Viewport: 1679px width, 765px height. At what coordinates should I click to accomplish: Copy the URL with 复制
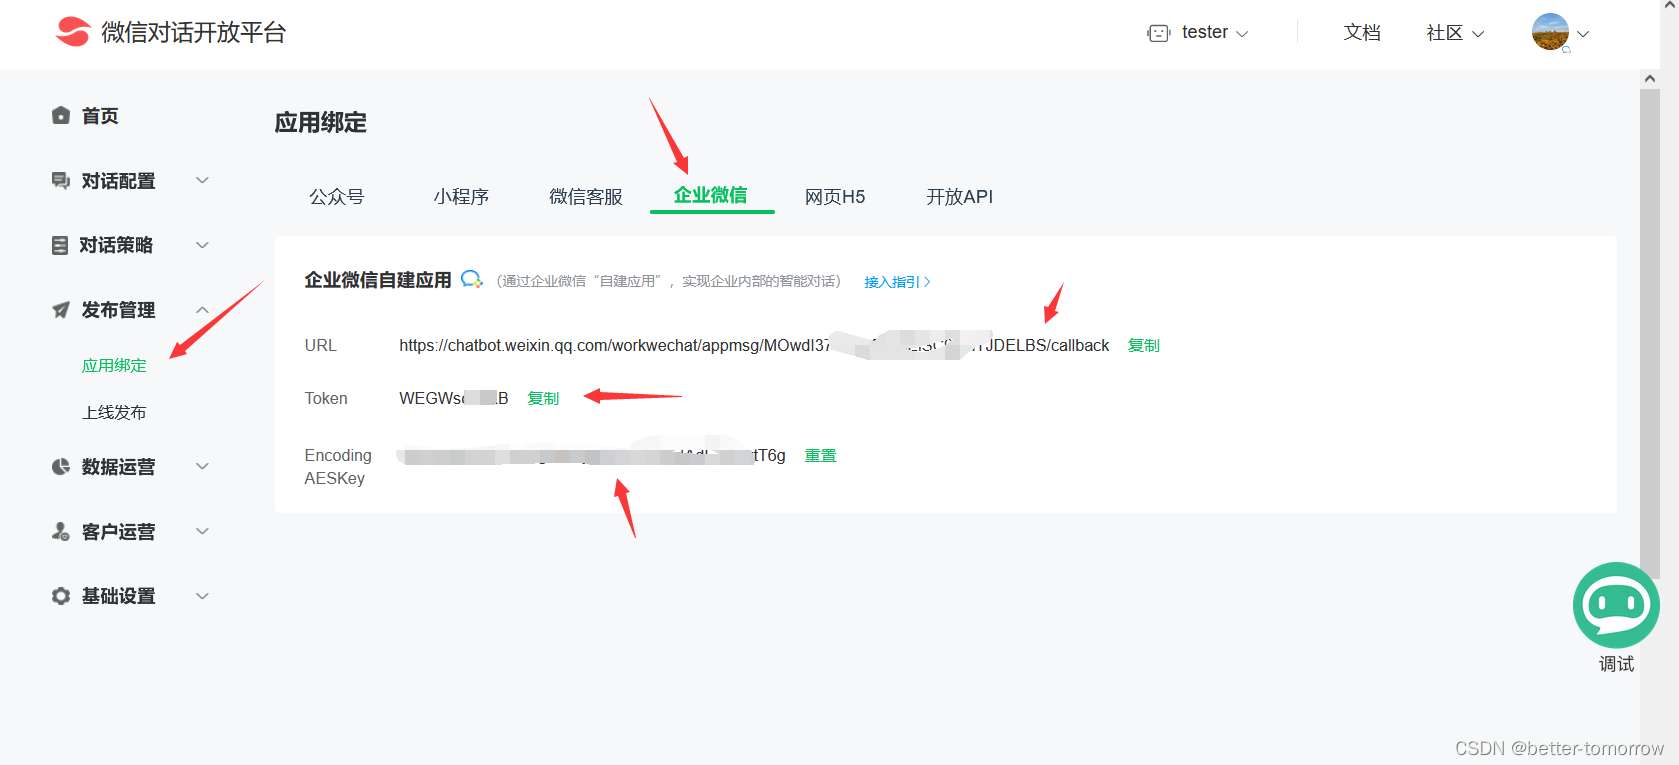pos(1144,345)
